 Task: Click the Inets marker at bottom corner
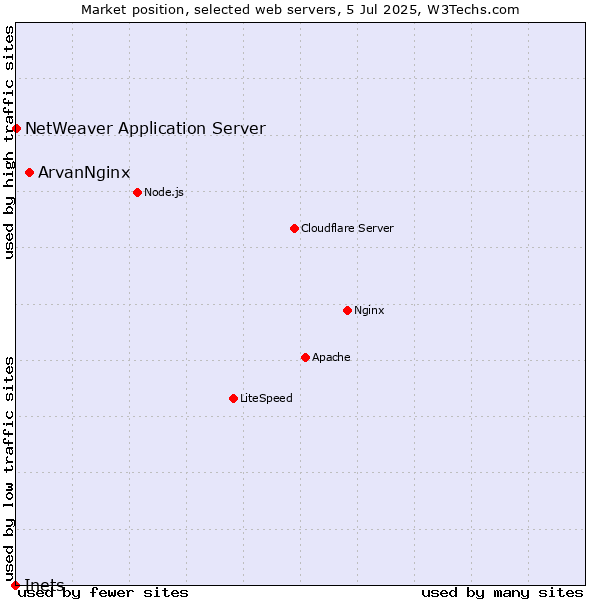tap(15, 585)
